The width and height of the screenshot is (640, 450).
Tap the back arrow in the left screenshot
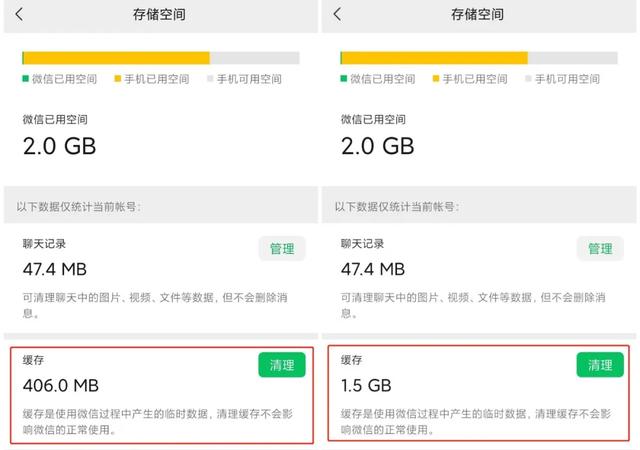point(20,15)
